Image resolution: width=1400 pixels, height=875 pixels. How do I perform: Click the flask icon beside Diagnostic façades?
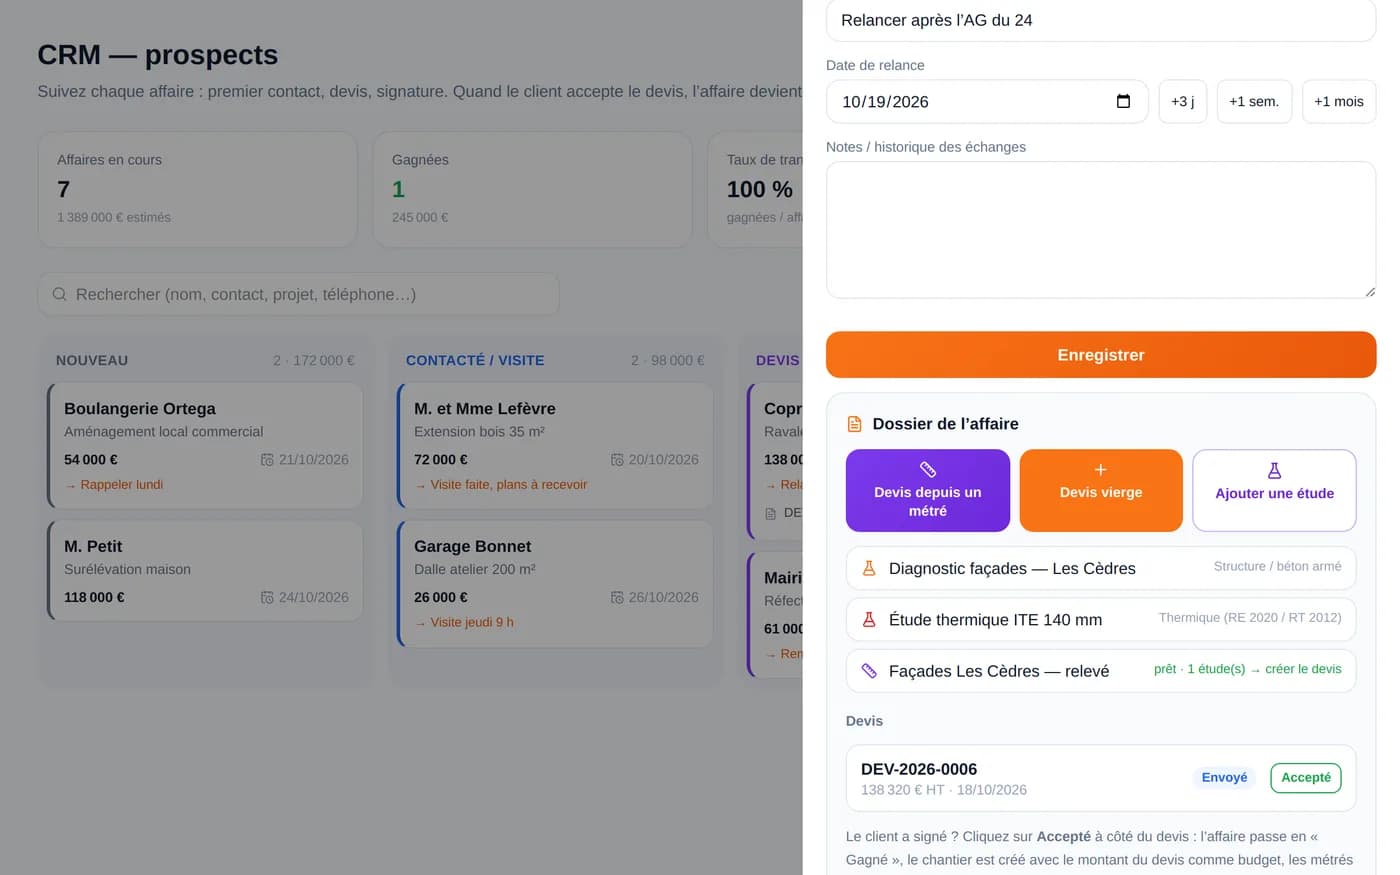(x=869, y=568)
